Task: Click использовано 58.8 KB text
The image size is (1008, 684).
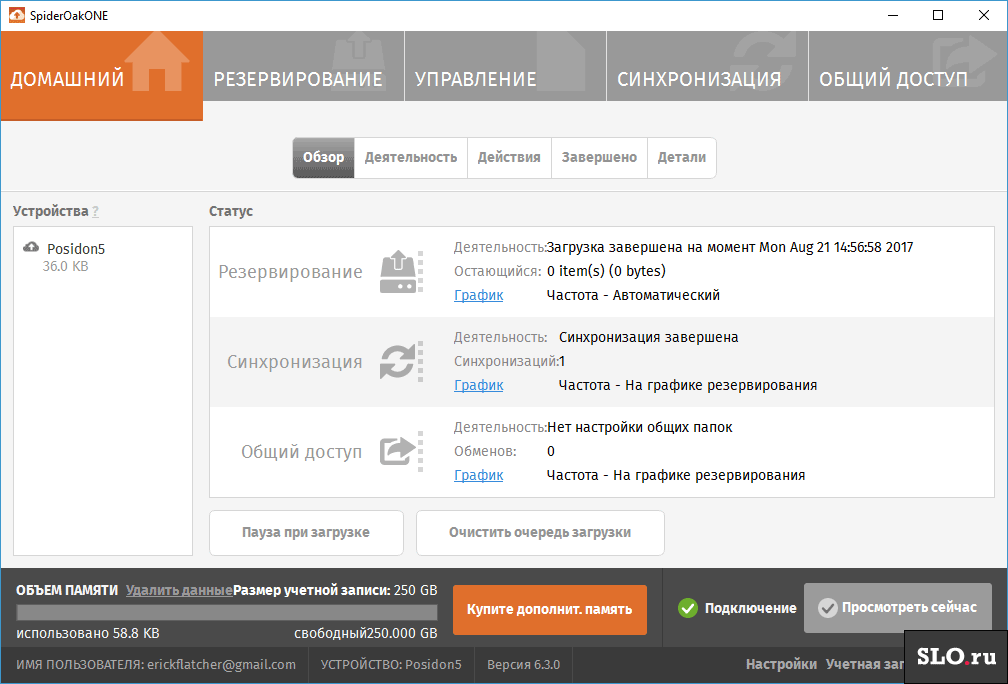Action: [87, 633]
